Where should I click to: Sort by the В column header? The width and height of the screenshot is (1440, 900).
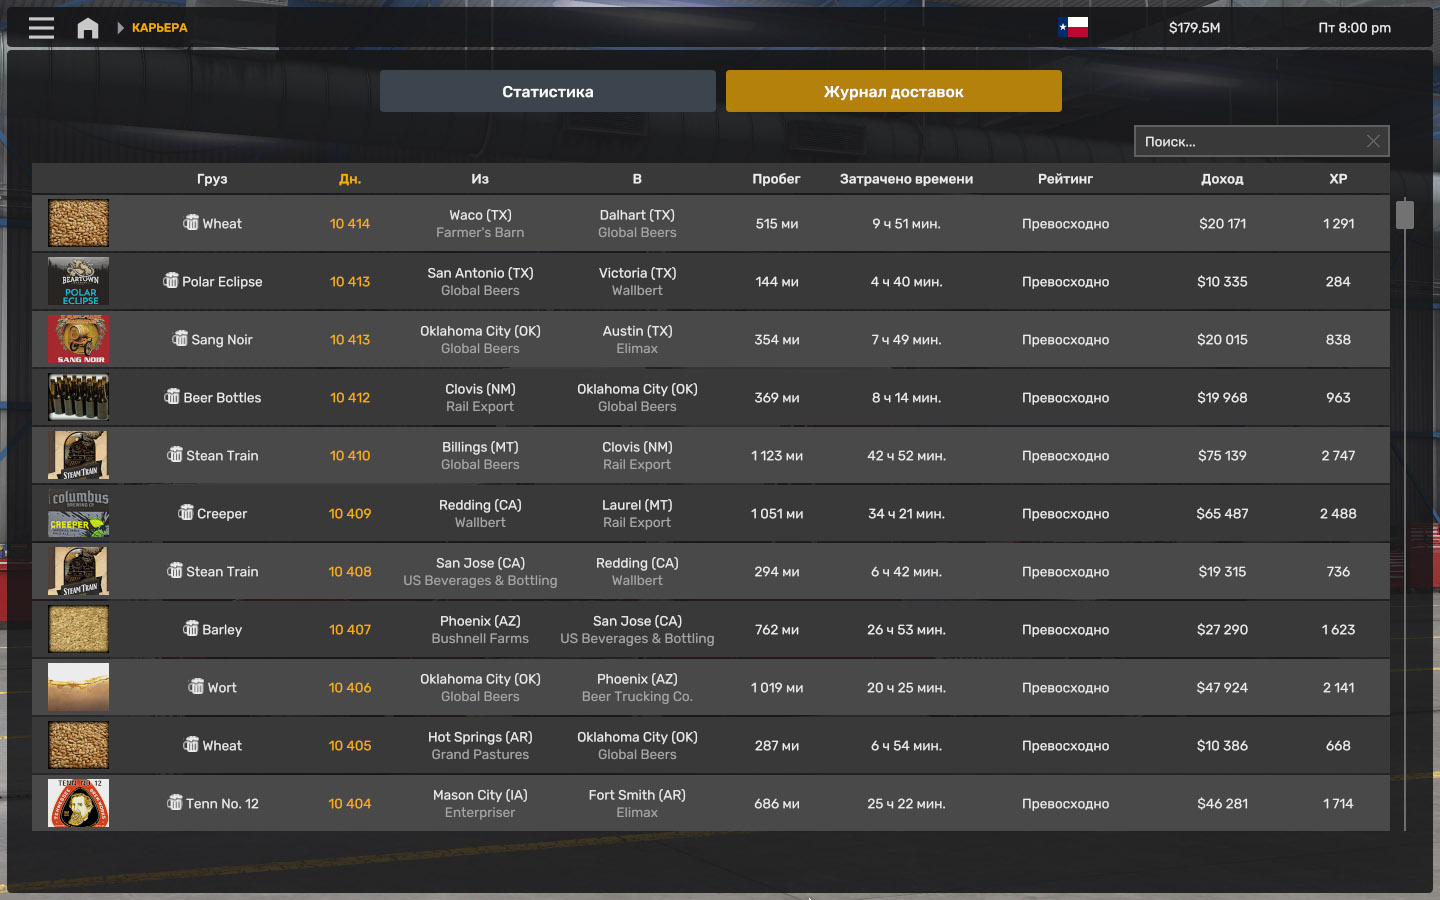point(637,179)
